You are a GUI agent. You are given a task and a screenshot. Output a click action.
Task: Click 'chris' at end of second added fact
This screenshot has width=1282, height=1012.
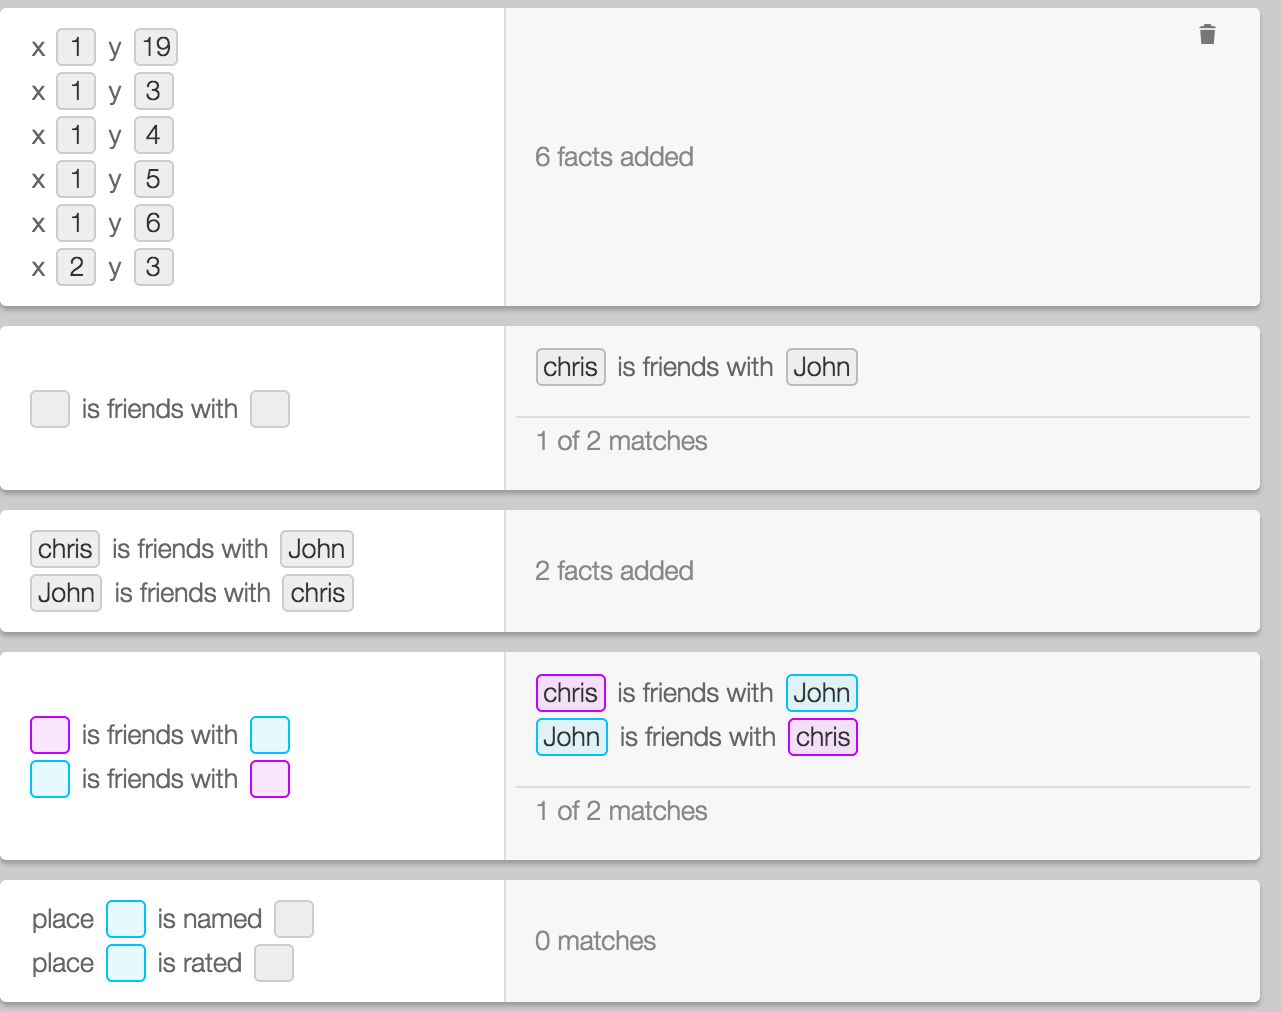click(x=317, y=593)
